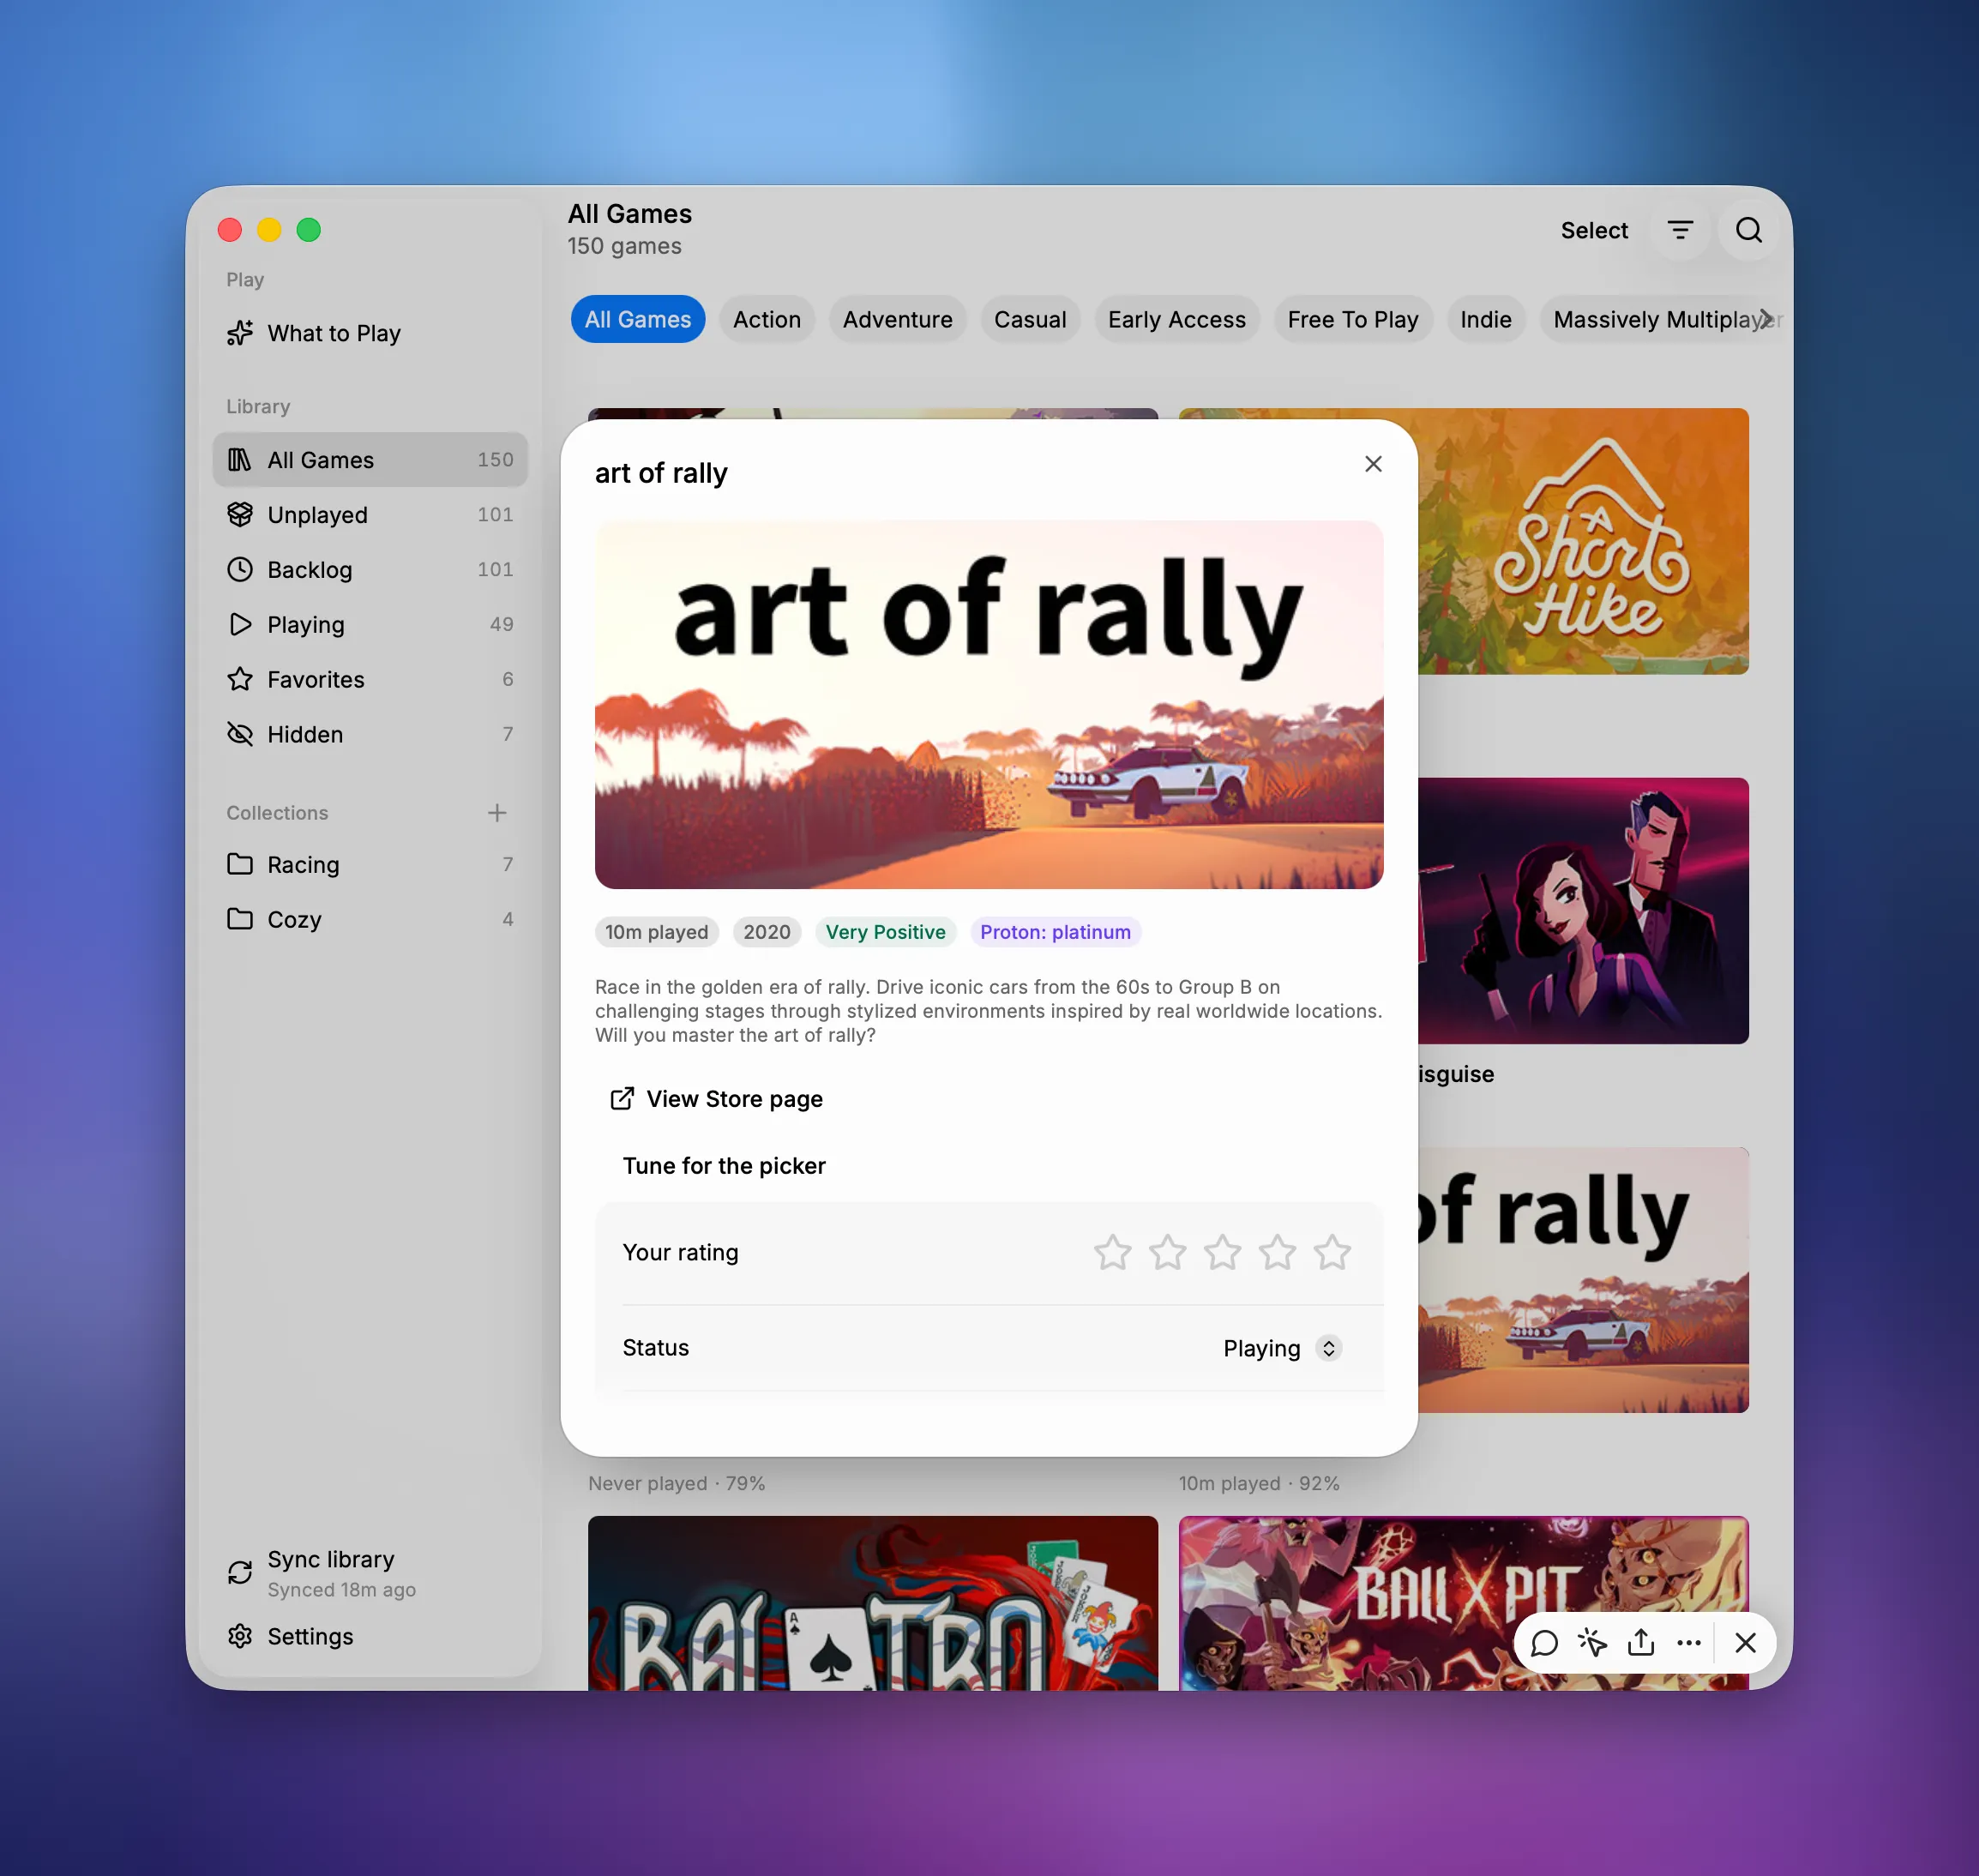
Task: Click the Select button in the header
Action: [1595, 231]
